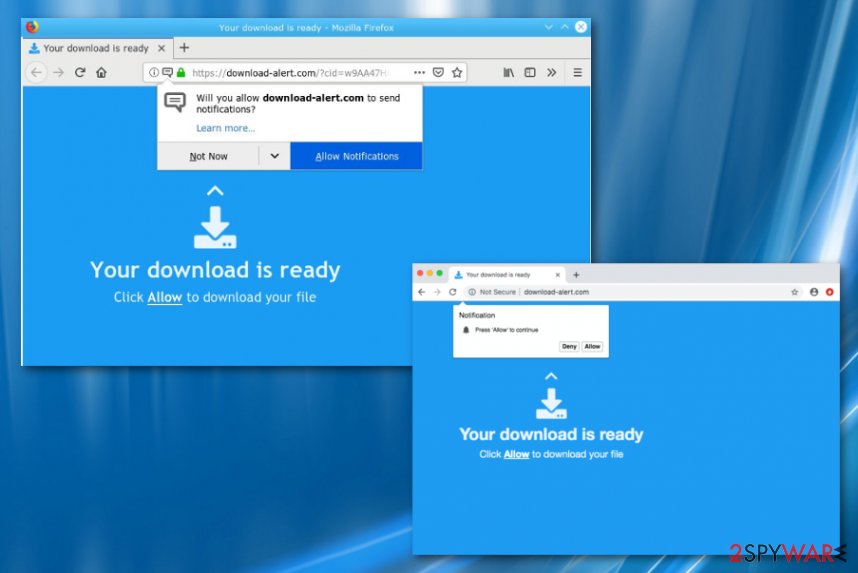858x573 pixels.
Task: Click the notification permission icon in Firefox URL bar
Action: 167,72
